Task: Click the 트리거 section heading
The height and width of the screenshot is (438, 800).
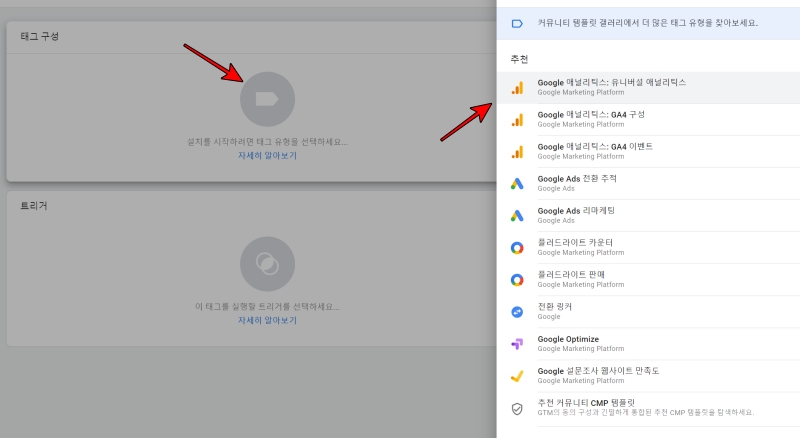Action: (x=34, y=206)
